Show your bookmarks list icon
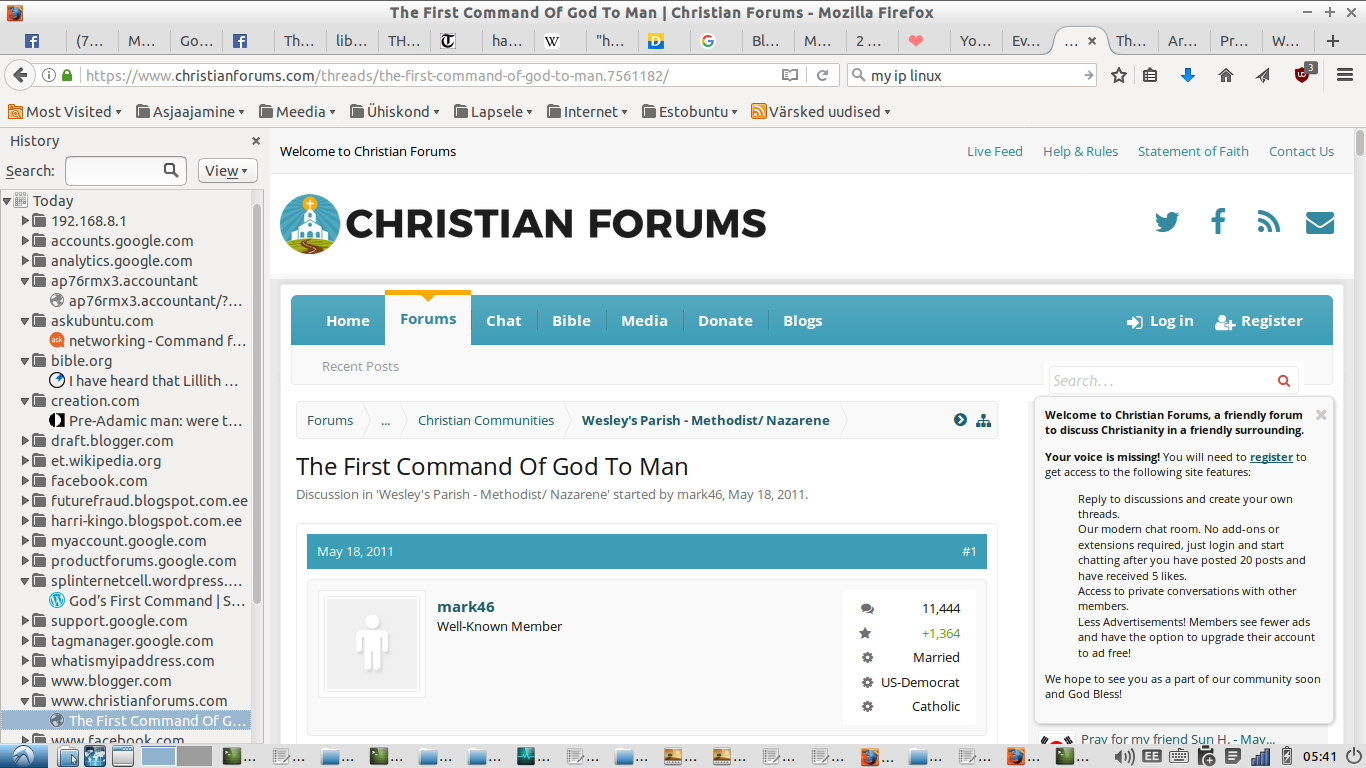The image size is (1366, 768). pyautogui.click(x=1150, y=75)
